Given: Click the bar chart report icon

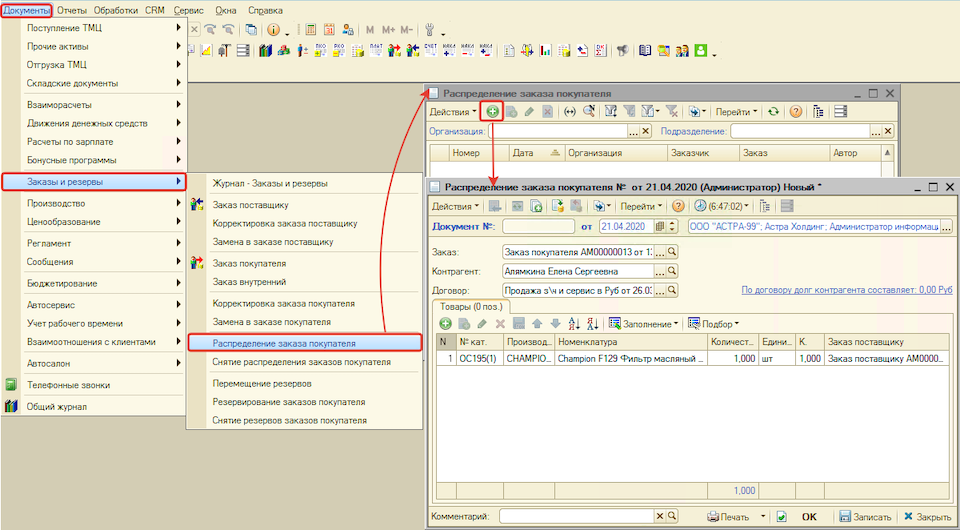Looking at the screenshot, I should click(x=545, y=51).
